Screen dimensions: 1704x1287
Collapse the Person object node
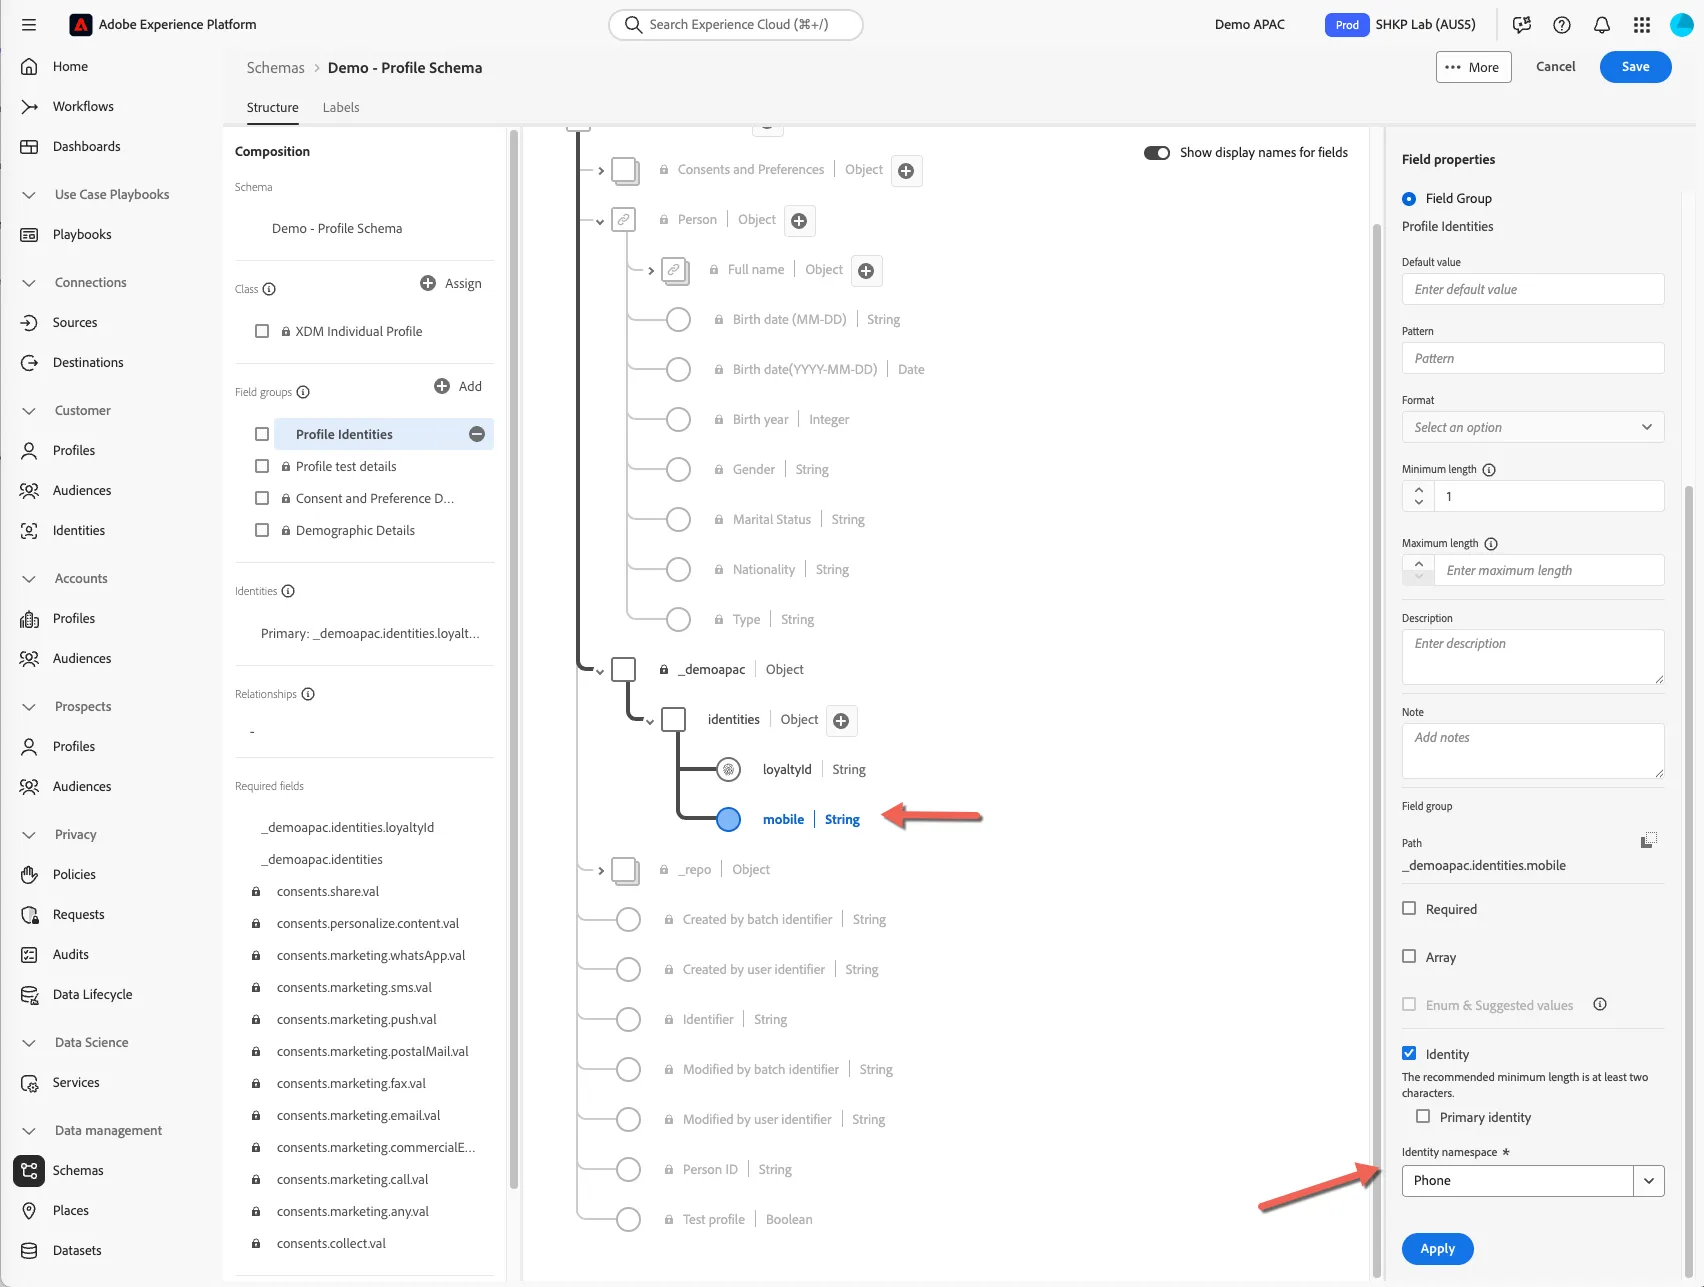[600, 222]
